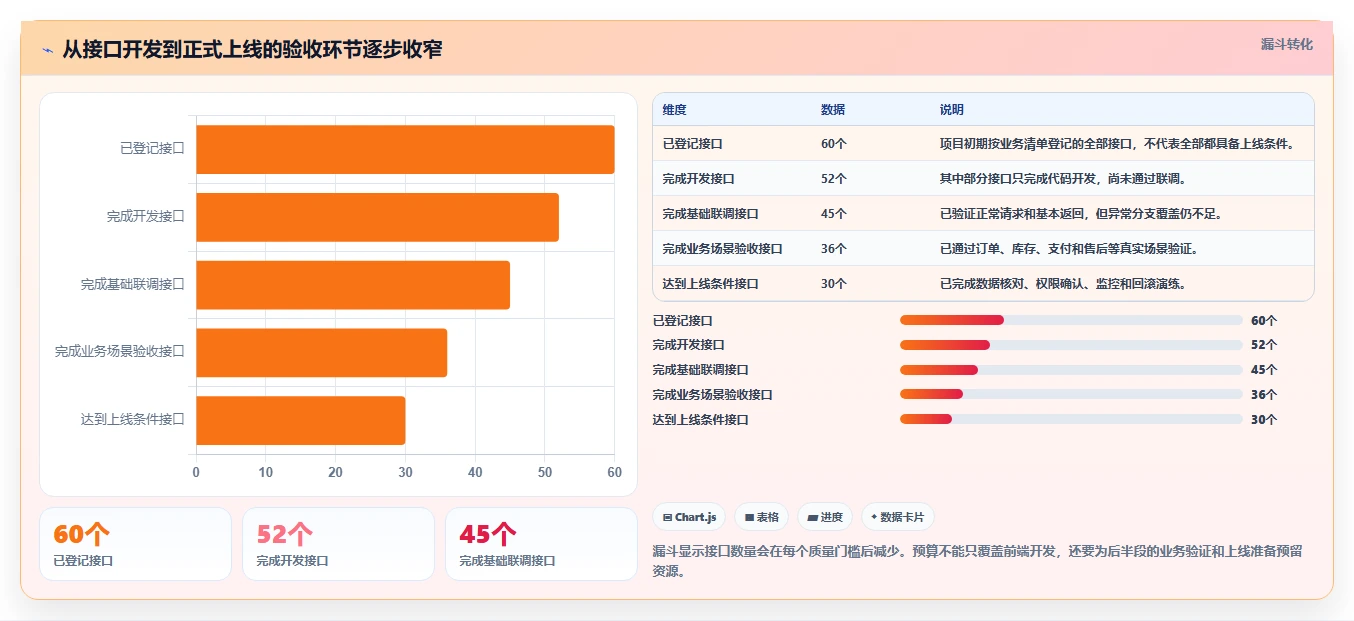The image size is (1354, 621).
Task: Click the 30个 value beside the progress bar
Action: 1264,420
